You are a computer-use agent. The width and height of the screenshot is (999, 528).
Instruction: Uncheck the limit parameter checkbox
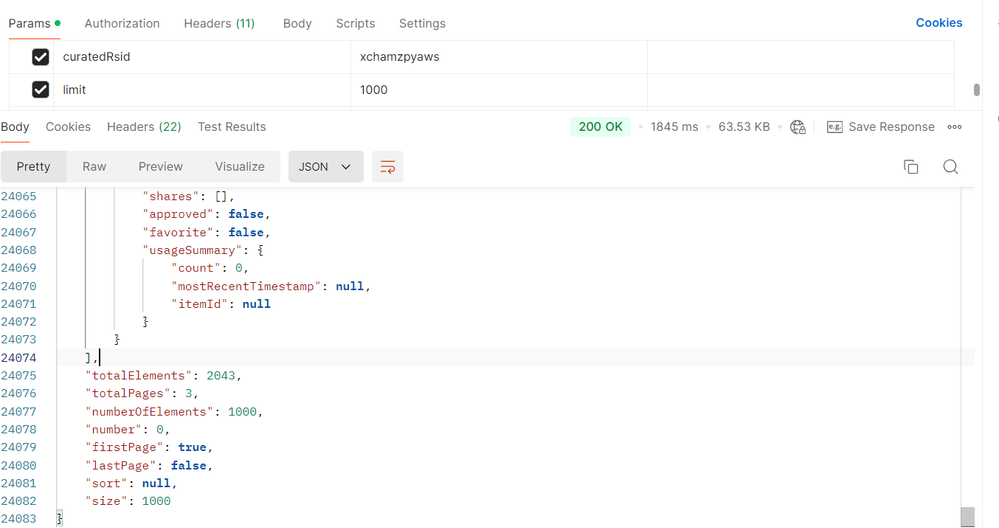pos(41,90)
